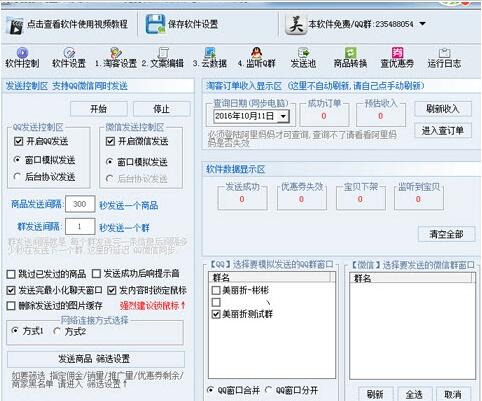Click the 开始 button
Viewport: 482px width, 401px height.
(x=99, y=109)
